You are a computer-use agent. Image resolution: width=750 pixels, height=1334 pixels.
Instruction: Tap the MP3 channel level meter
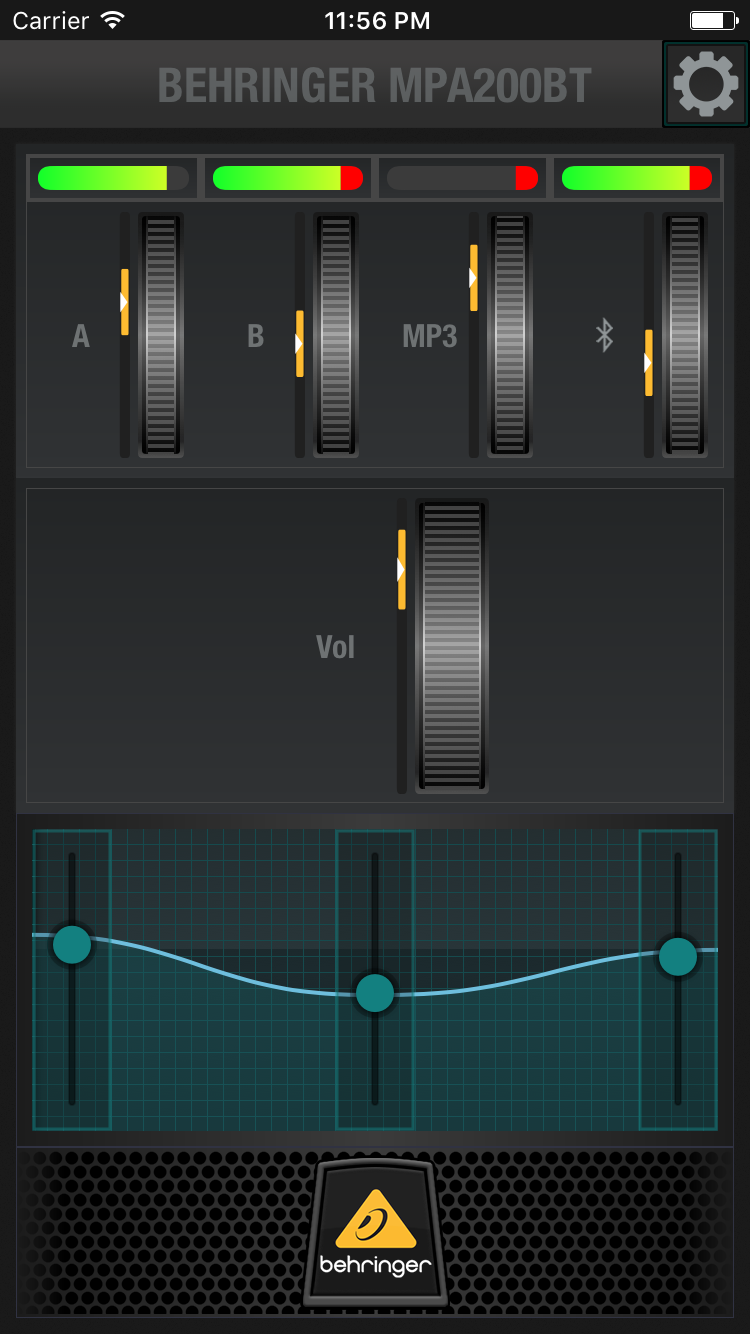[x=462, y=178]
